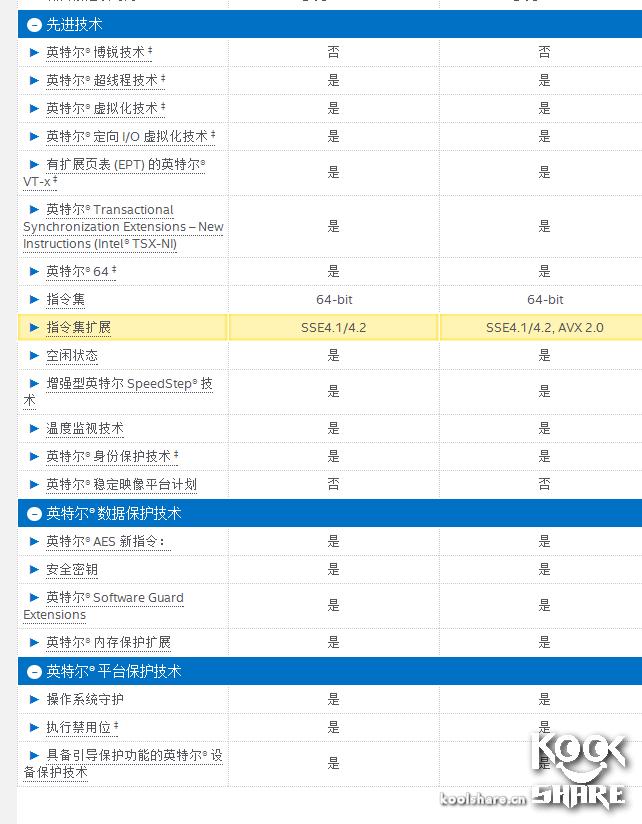Open the 增强型英特尔 SpeedStep 技术 link
The width and height of the screenshot is (642, 824).
pos(118,392)
